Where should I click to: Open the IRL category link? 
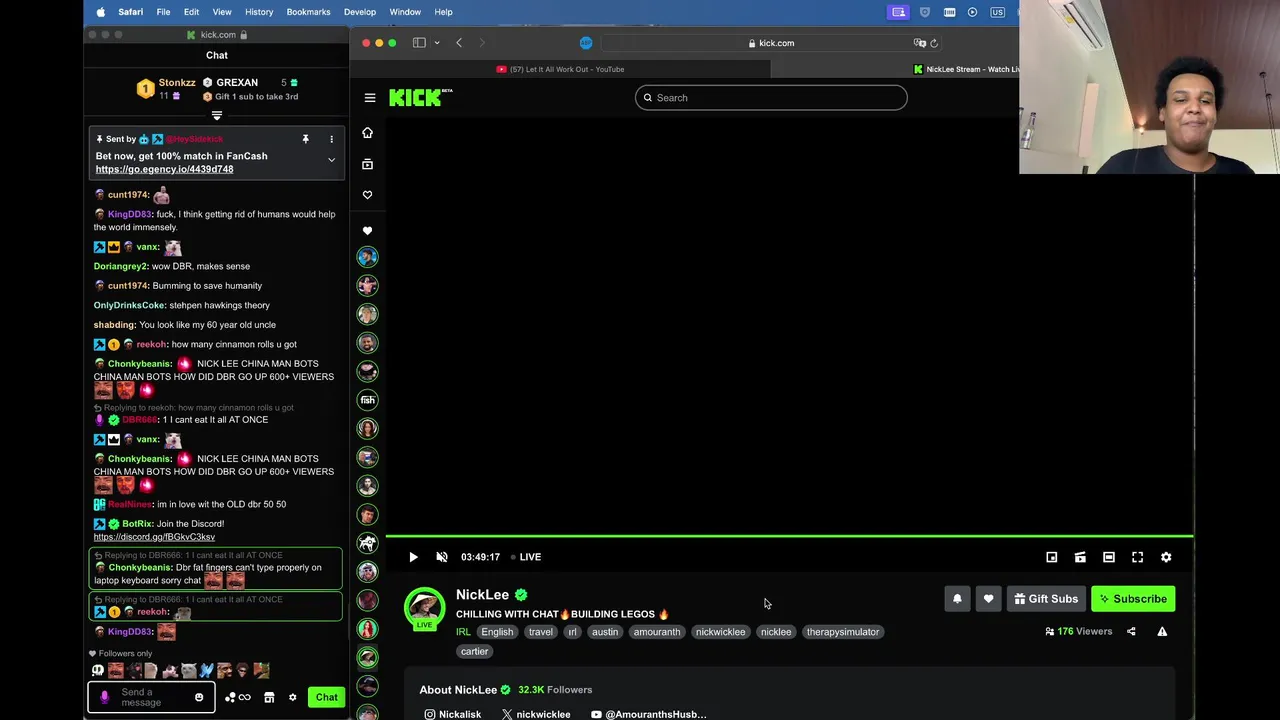(x=463, y=632)
